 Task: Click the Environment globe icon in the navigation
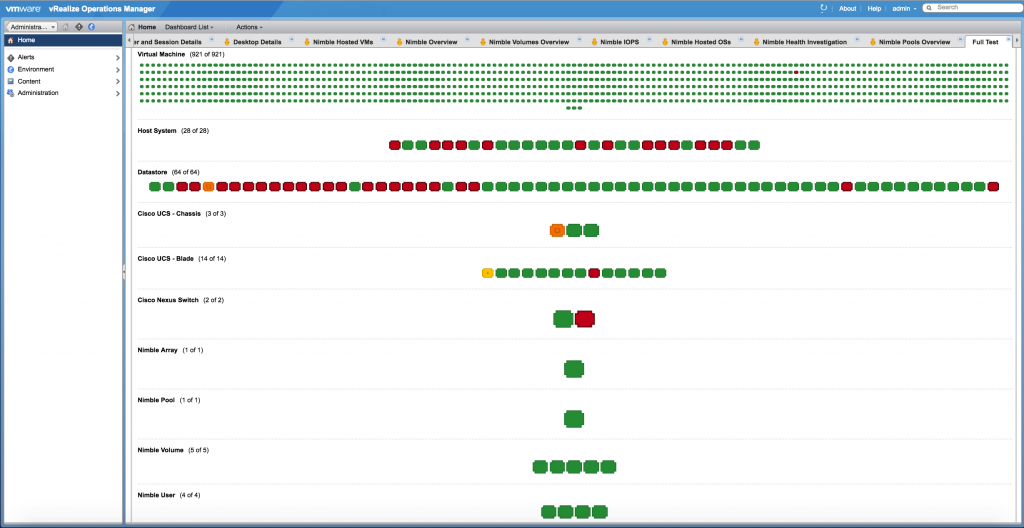coord(10,69)
